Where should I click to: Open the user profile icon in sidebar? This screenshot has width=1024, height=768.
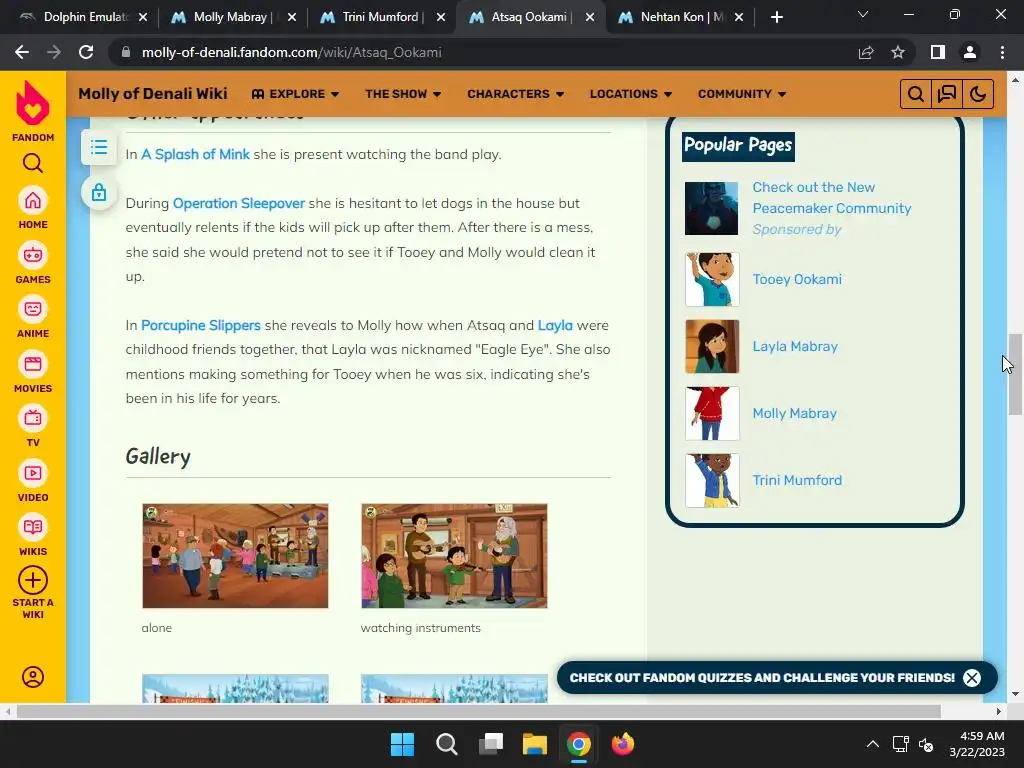pos(33,677)
